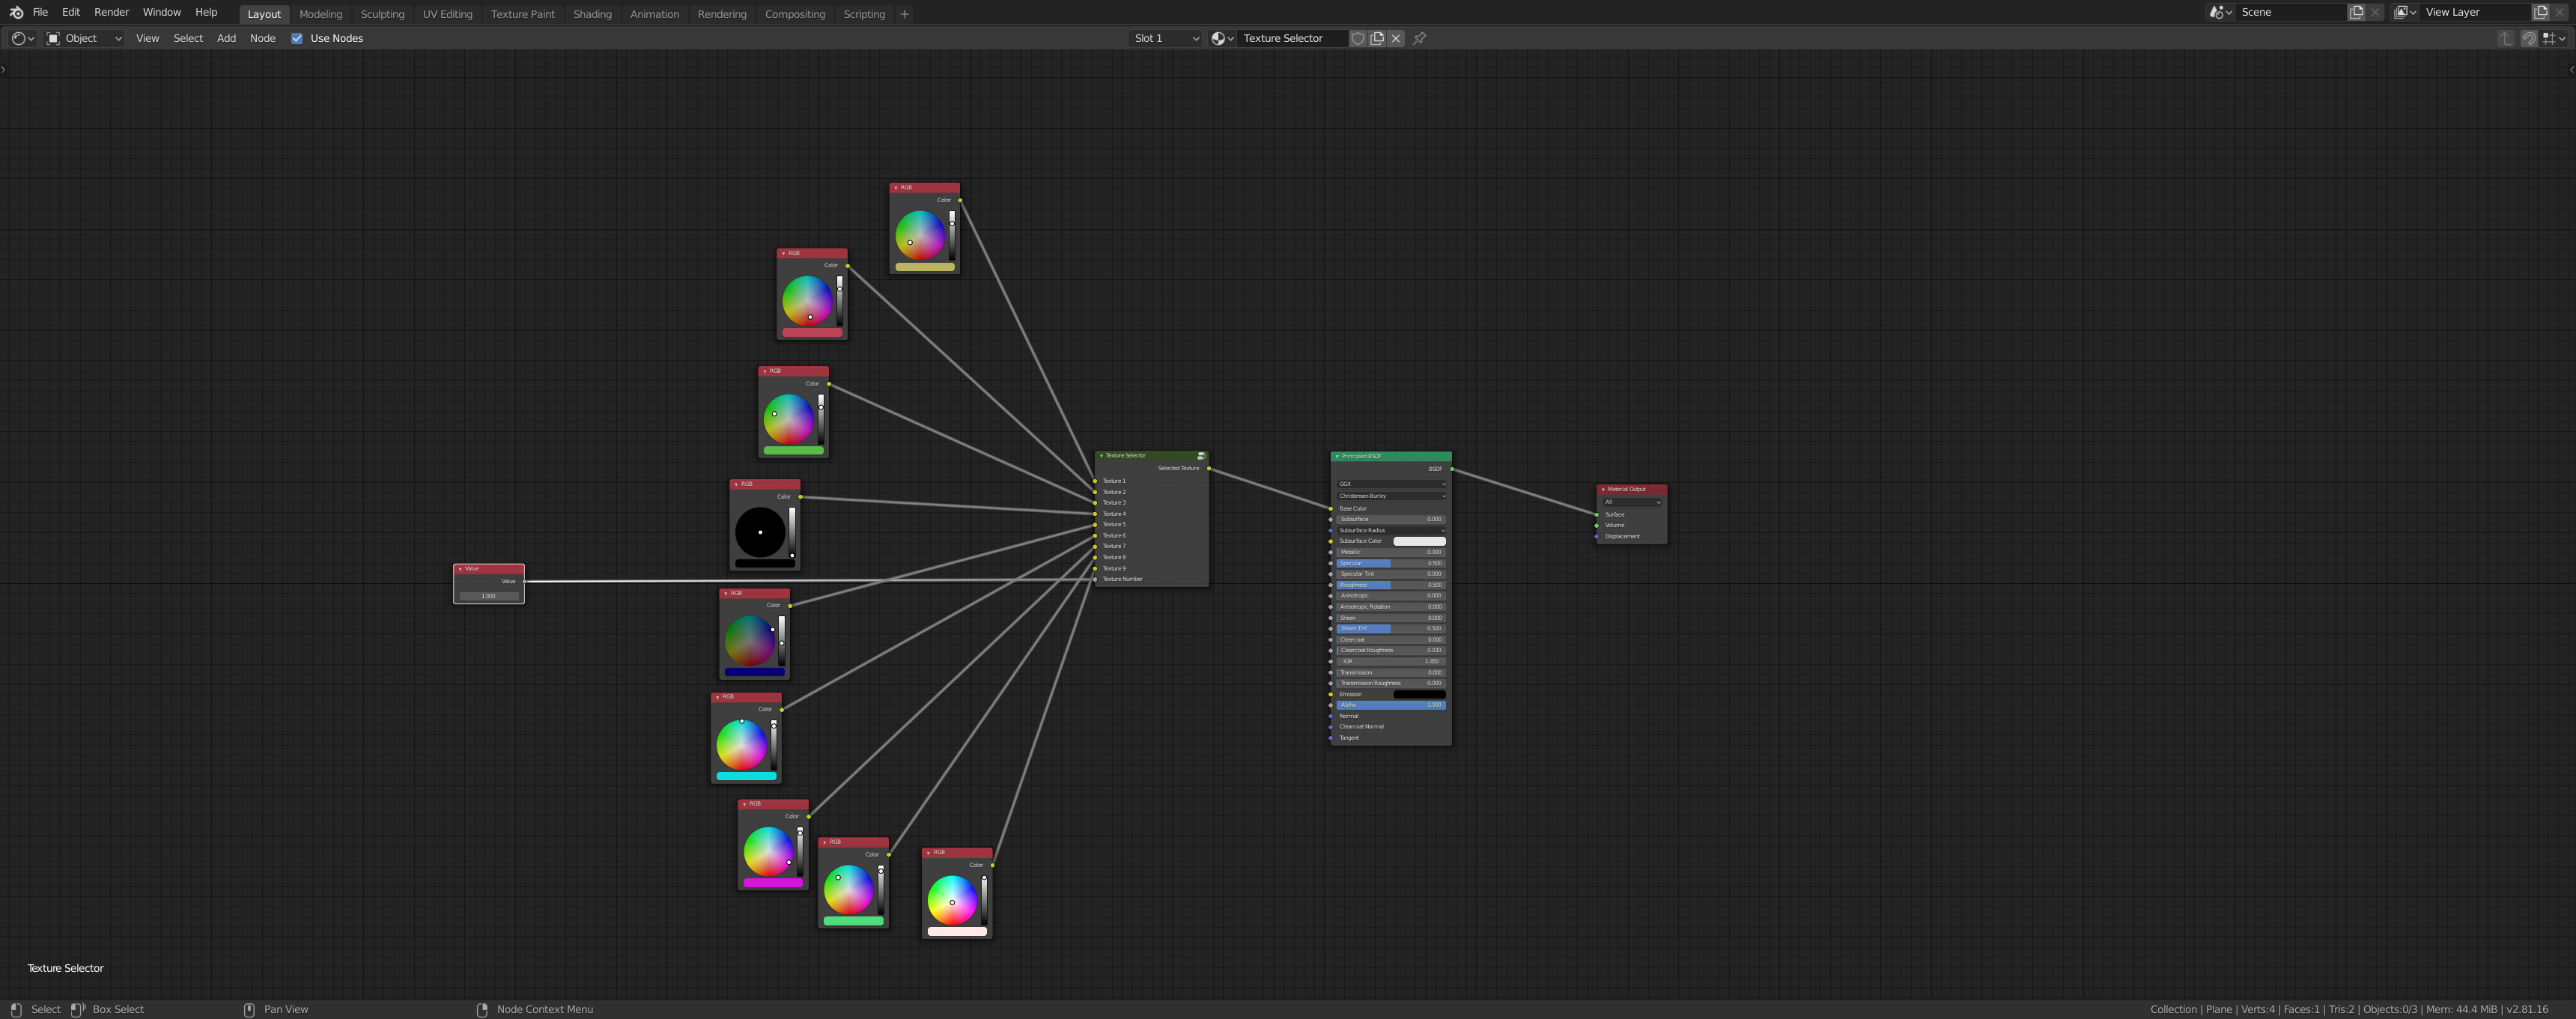Click the fake user shield icon
This screenshot has height=1019, width=2576.
coord(1358,38)
